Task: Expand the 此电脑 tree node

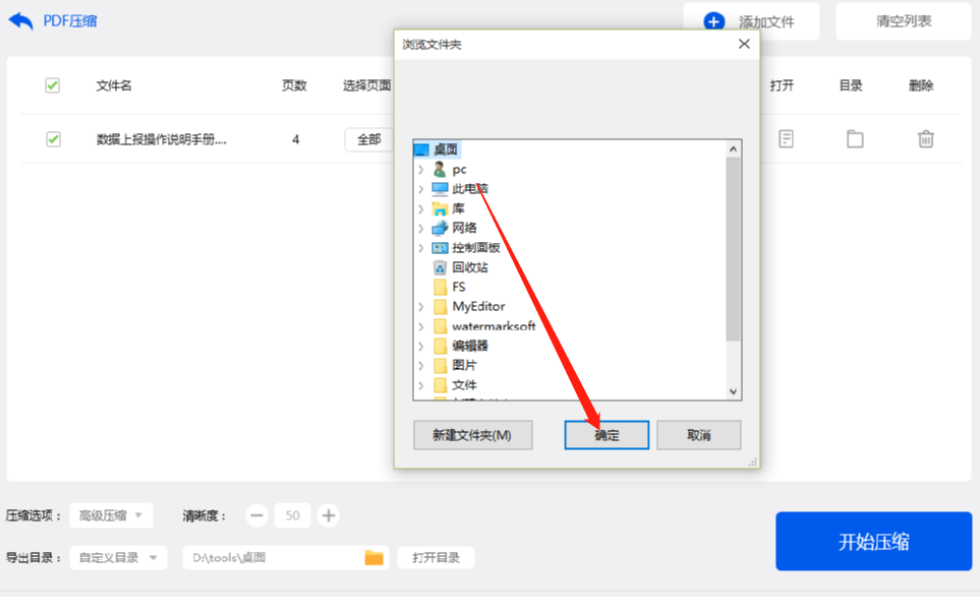Action: click(x=421, y=189)
